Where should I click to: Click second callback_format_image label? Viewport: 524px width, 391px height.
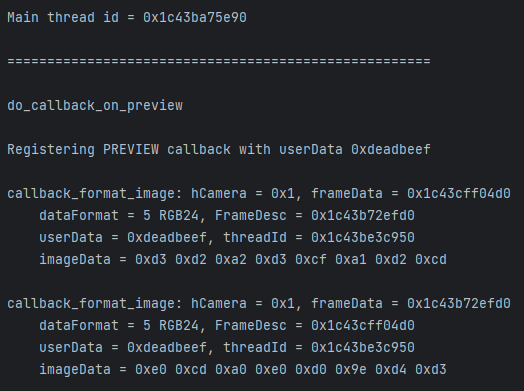95,304
